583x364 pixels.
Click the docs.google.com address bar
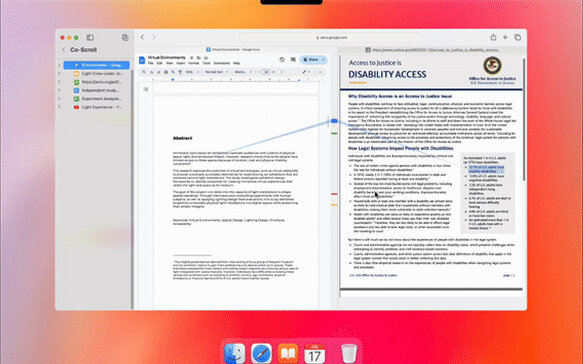(331, 38)
